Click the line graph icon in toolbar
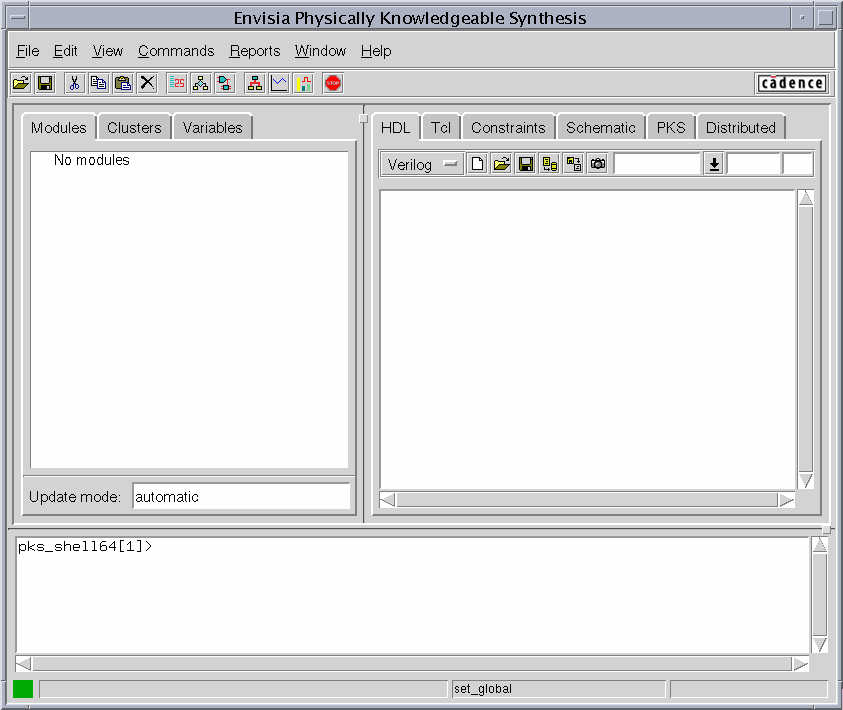Viewport: 843px width, 710px height. click(279, 84)
